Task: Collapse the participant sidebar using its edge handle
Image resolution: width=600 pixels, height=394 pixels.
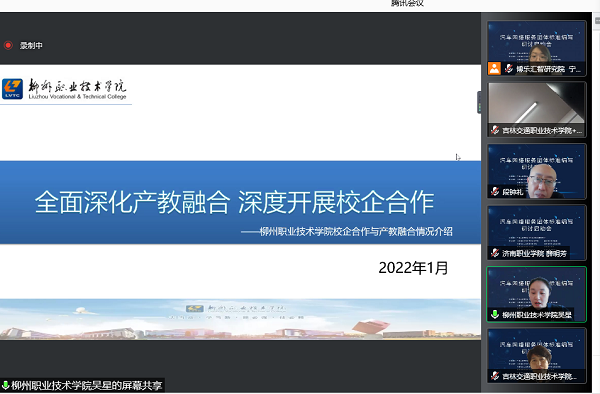Action: tap(479, 103)
